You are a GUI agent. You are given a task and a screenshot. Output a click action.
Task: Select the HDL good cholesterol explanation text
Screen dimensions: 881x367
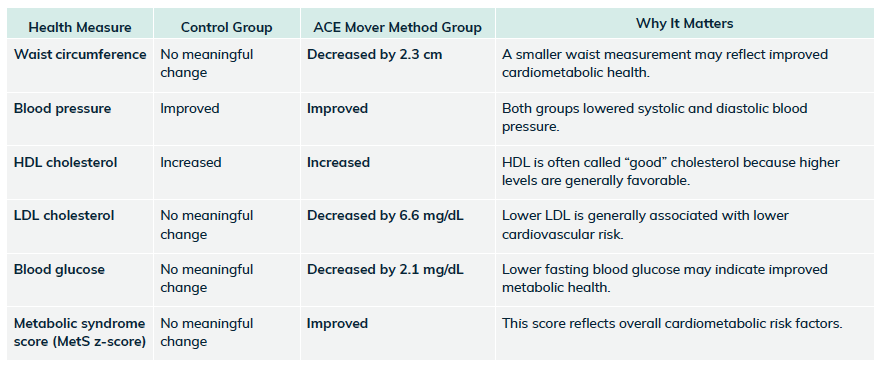[671, 171]
